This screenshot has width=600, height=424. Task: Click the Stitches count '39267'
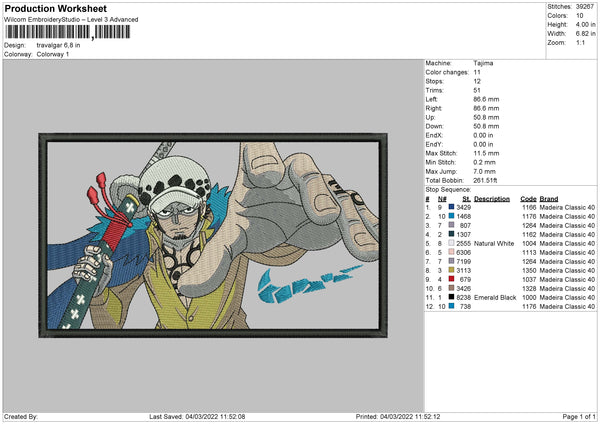tap(586, 7)
